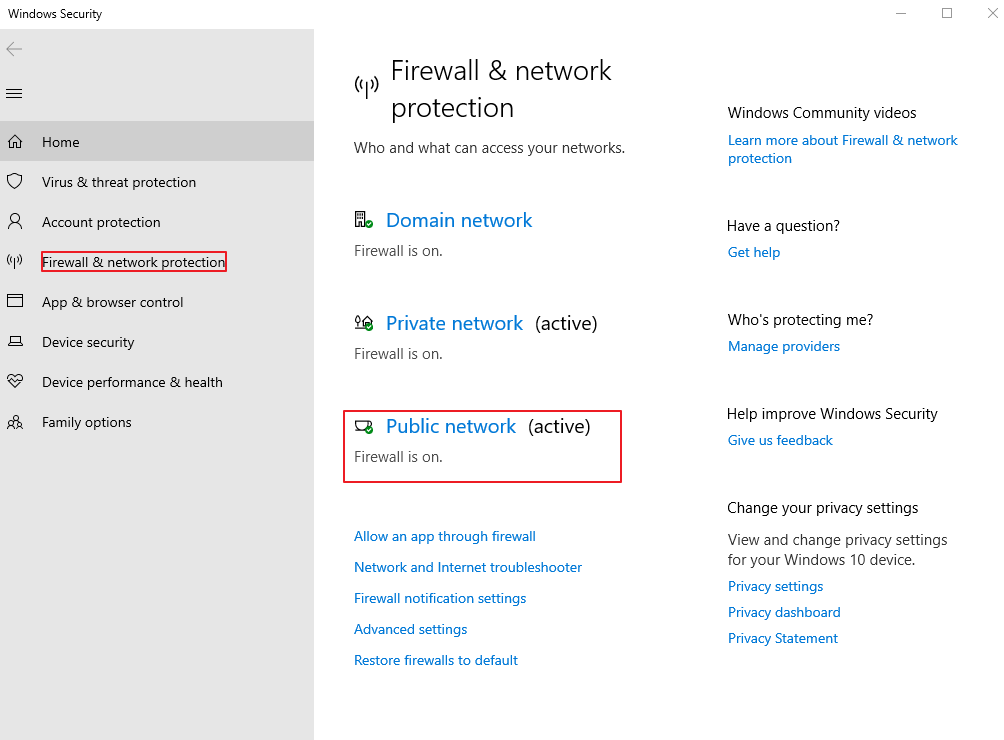Click the back arrow icon

pos(14,49)
